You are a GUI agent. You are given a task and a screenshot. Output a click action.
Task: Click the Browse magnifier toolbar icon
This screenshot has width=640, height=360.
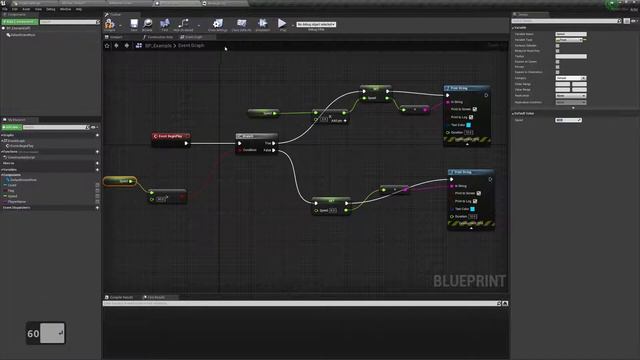click(x=147, y=24)
